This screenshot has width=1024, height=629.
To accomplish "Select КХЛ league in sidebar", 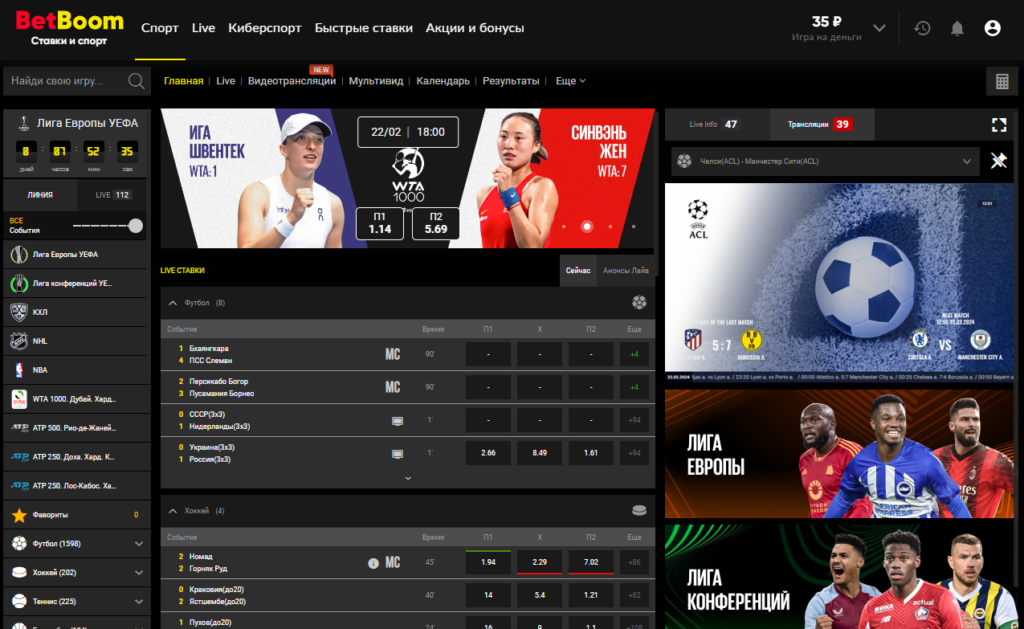I will (x=76, y=312).
